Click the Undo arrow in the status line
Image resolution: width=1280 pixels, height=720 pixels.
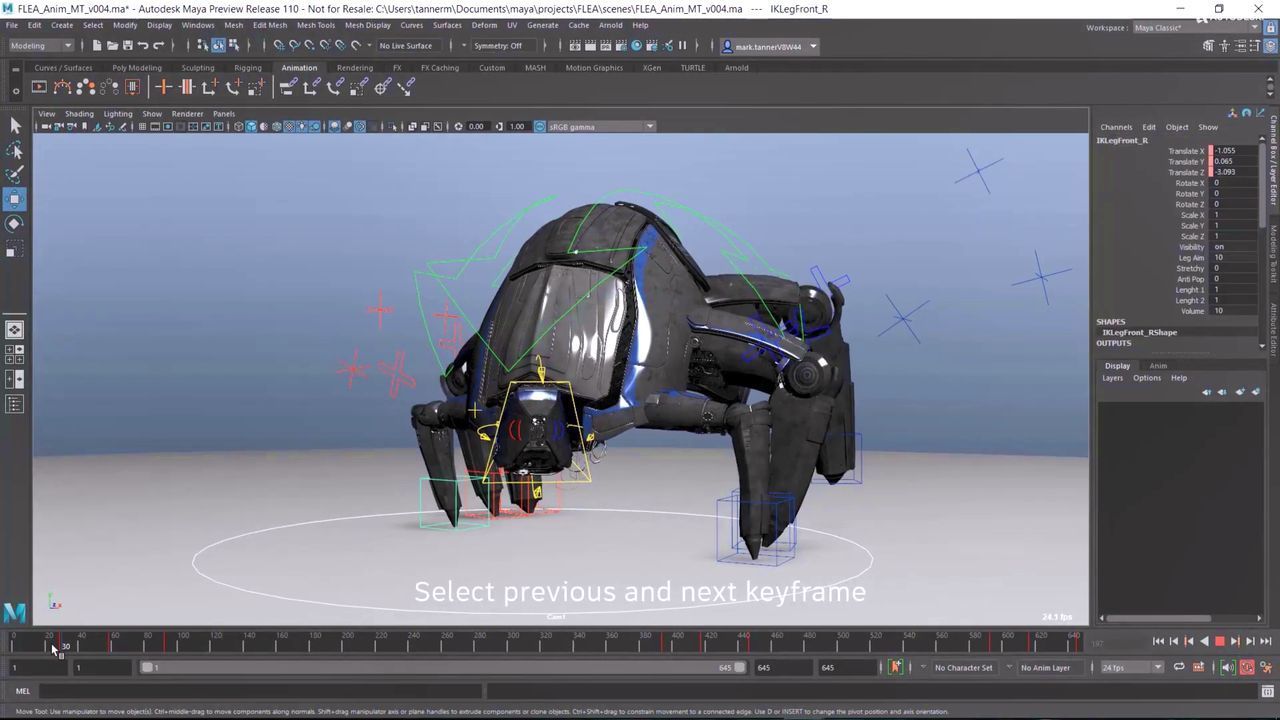click(x=143, y=46)
